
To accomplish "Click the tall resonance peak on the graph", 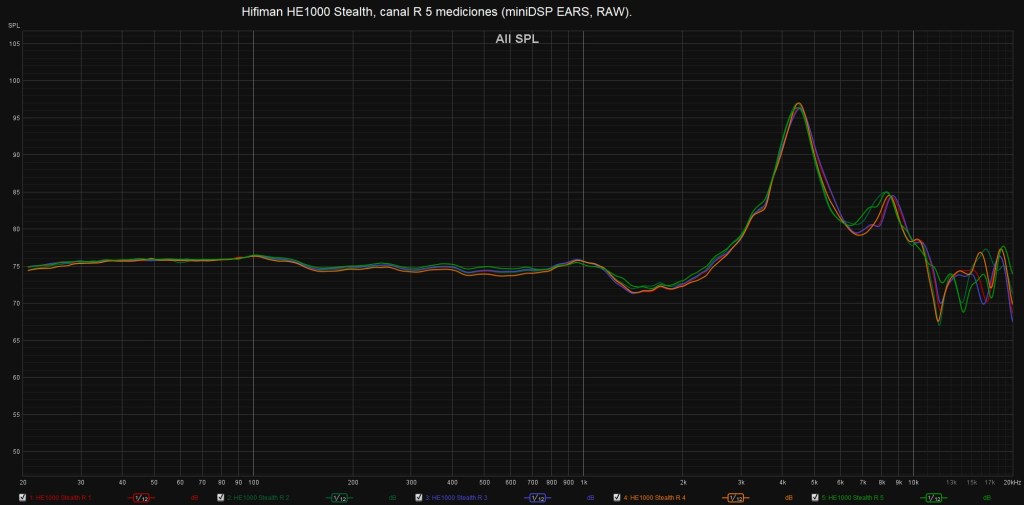I will 798,104.
